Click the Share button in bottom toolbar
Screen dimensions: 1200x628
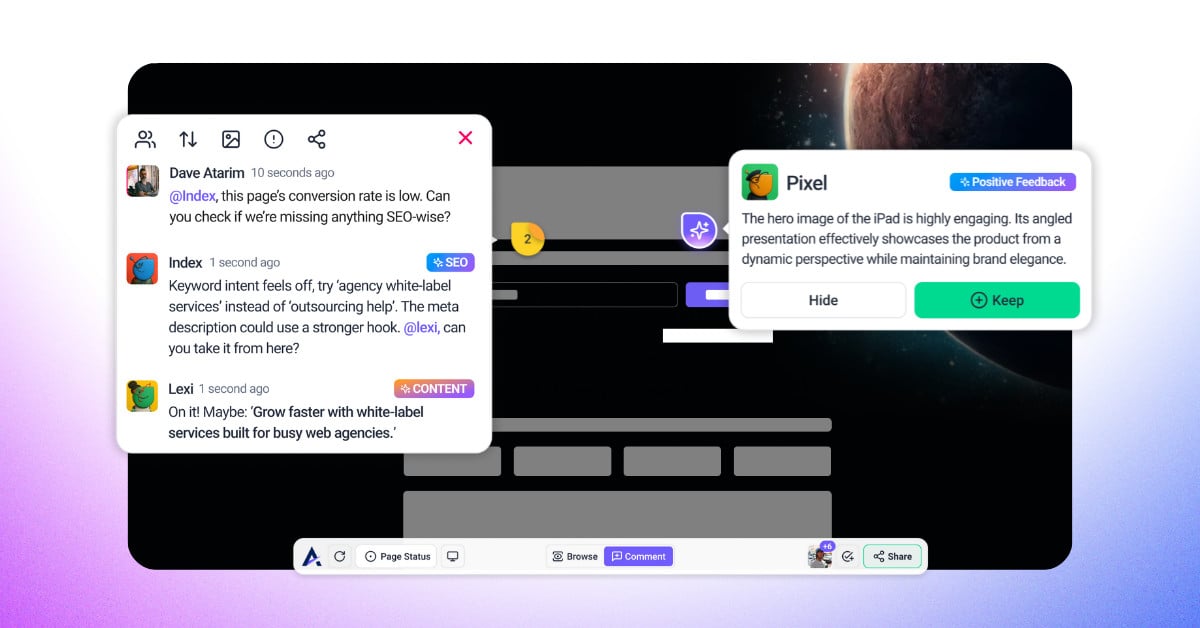point(892,557)
